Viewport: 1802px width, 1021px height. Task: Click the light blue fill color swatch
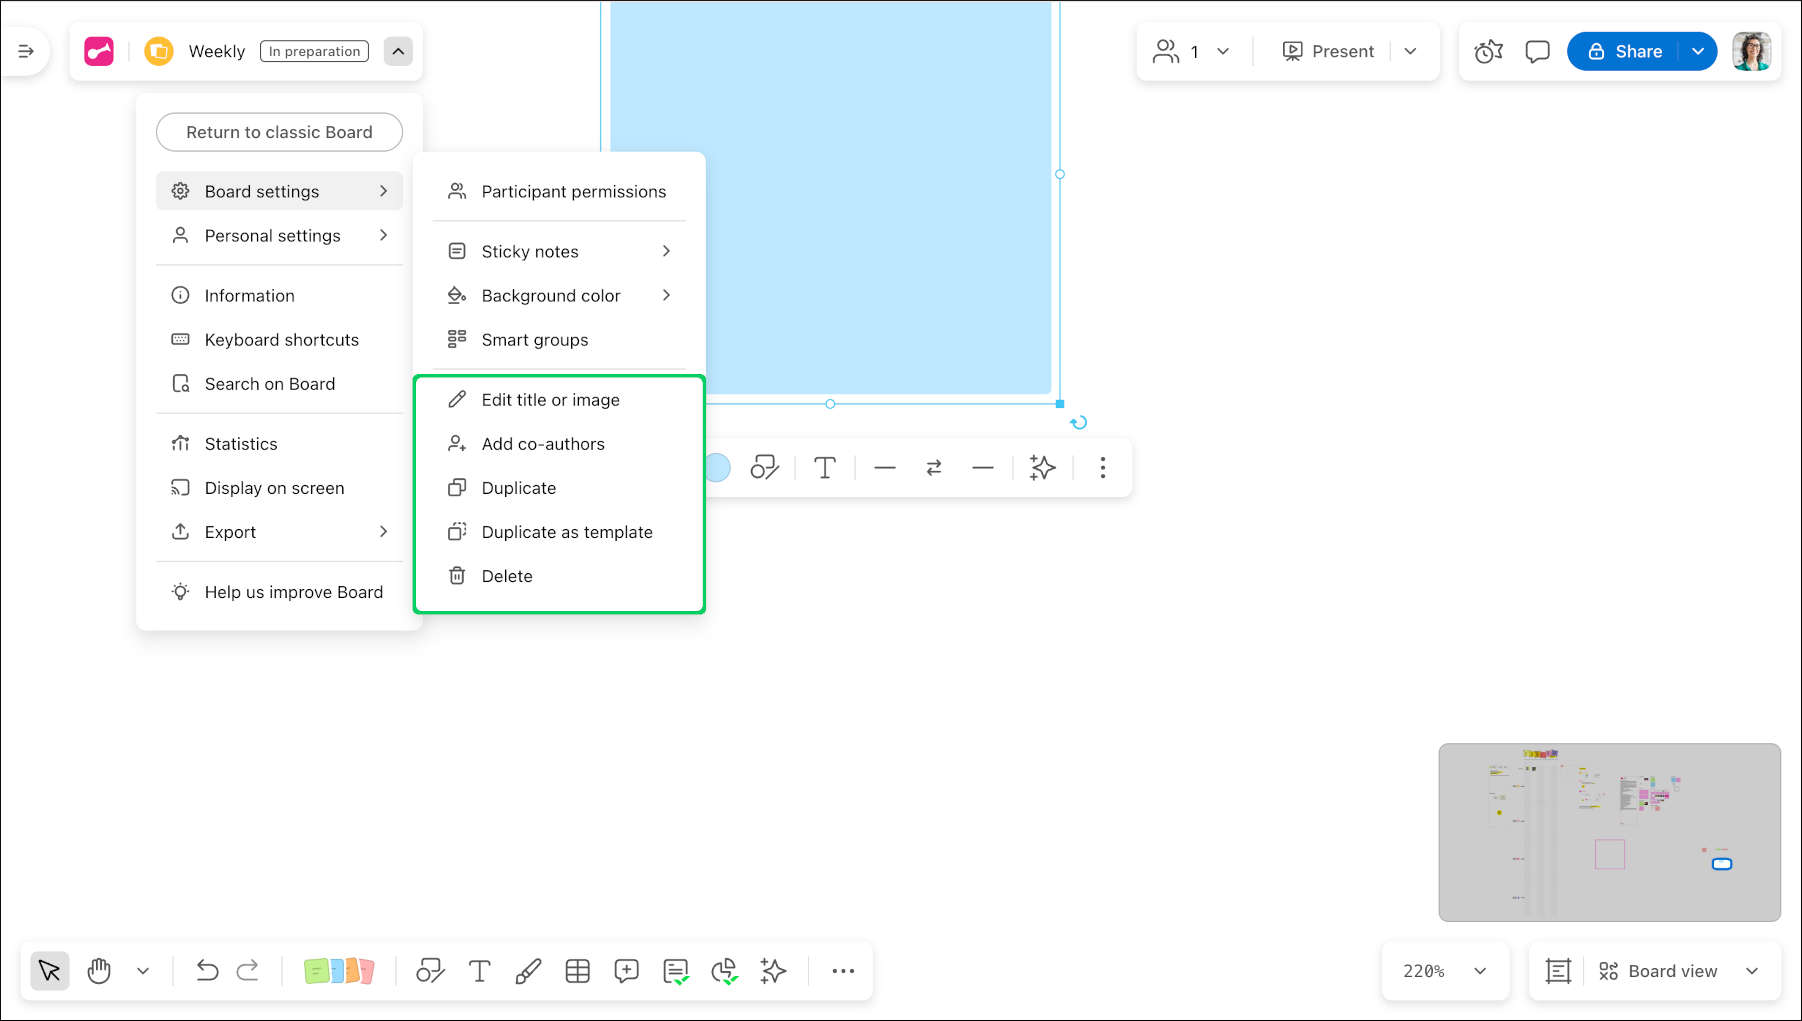pyautogui.click(x=718, y=467)
